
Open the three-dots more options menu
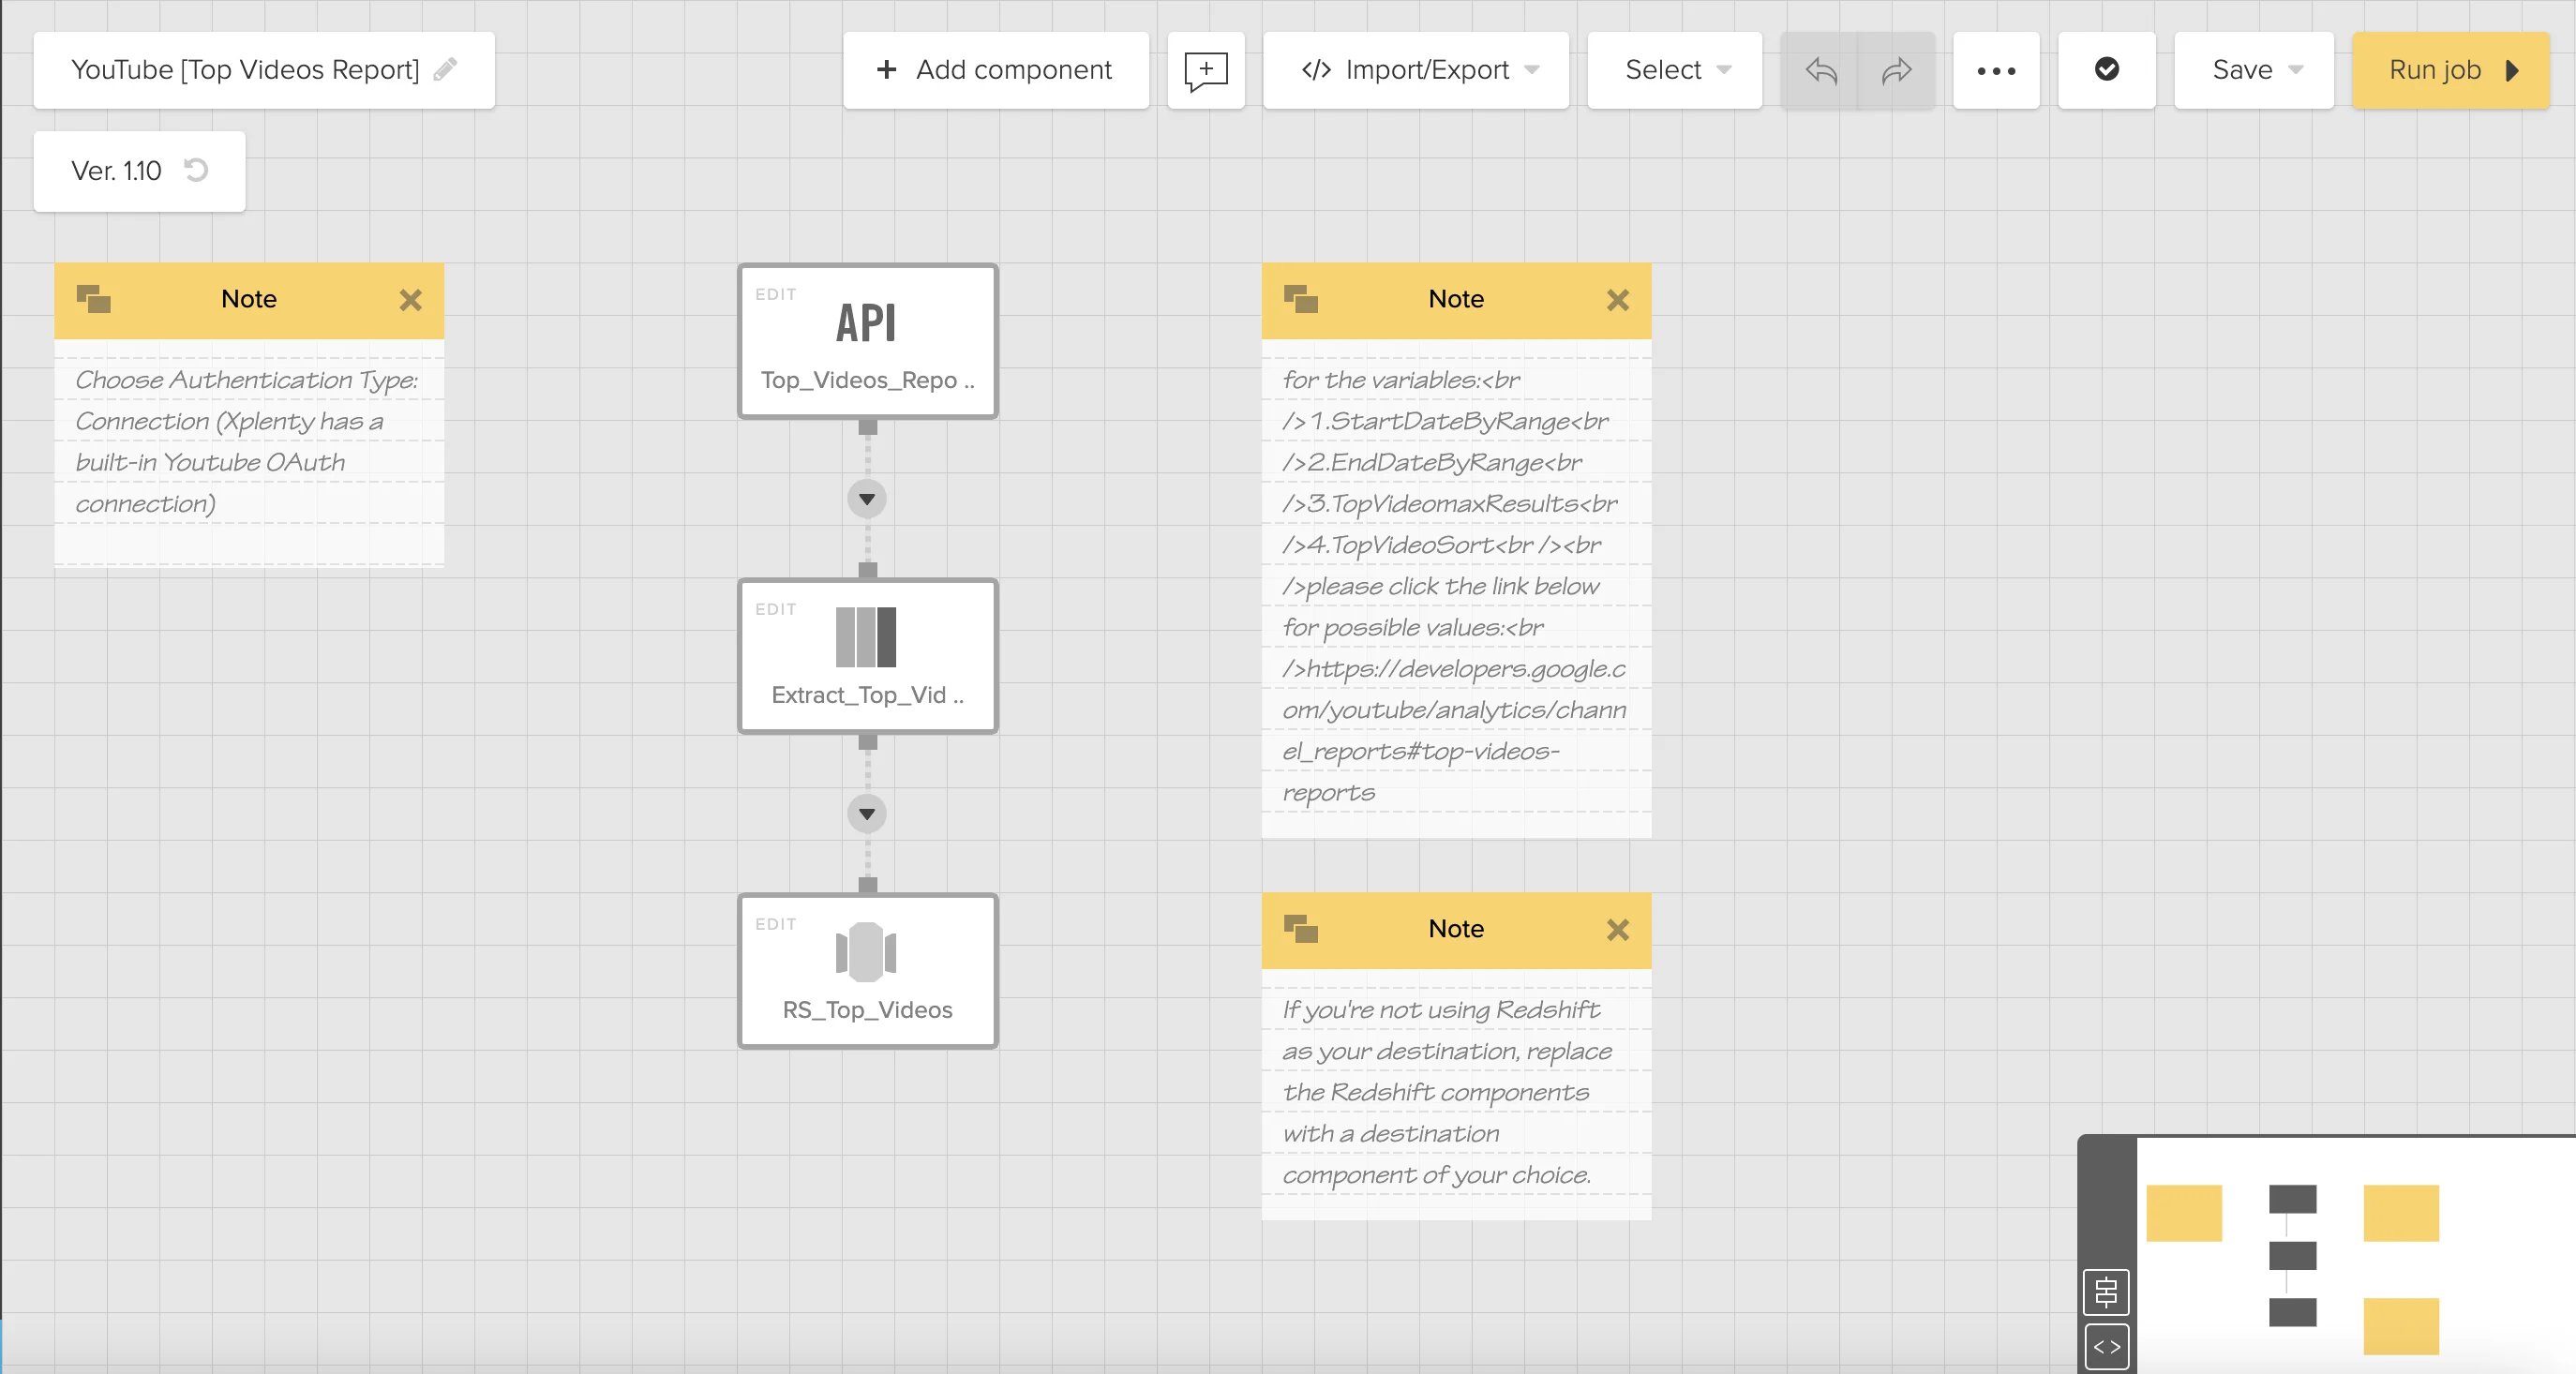(1996, 70)
